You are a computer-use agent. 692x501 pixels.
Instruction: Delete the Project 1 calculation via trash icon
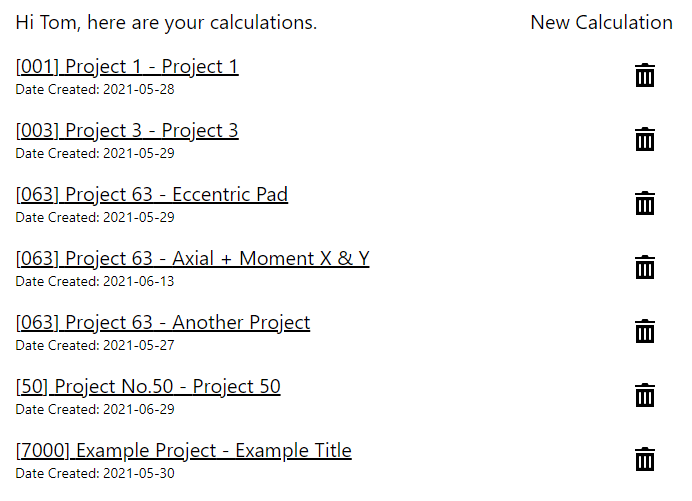pyautogui.click(x=645, y=75)
